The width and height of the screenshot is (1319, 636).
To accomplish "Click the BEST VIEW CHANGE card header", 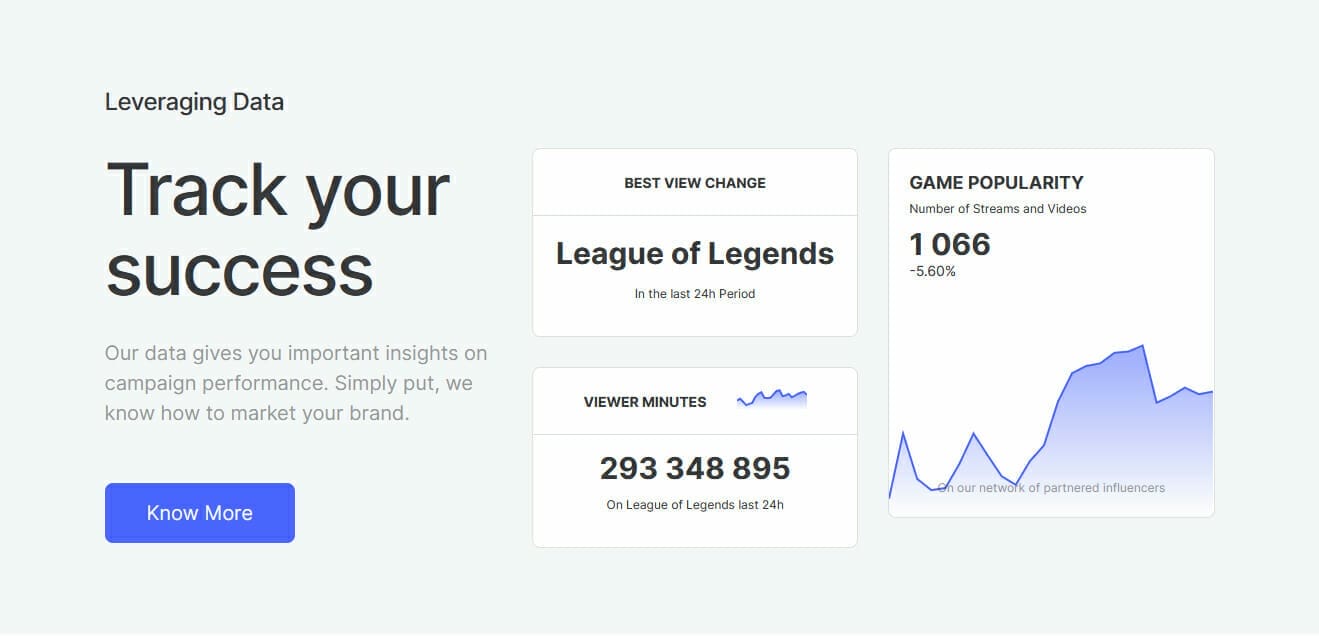I will [x=694, y=183].
